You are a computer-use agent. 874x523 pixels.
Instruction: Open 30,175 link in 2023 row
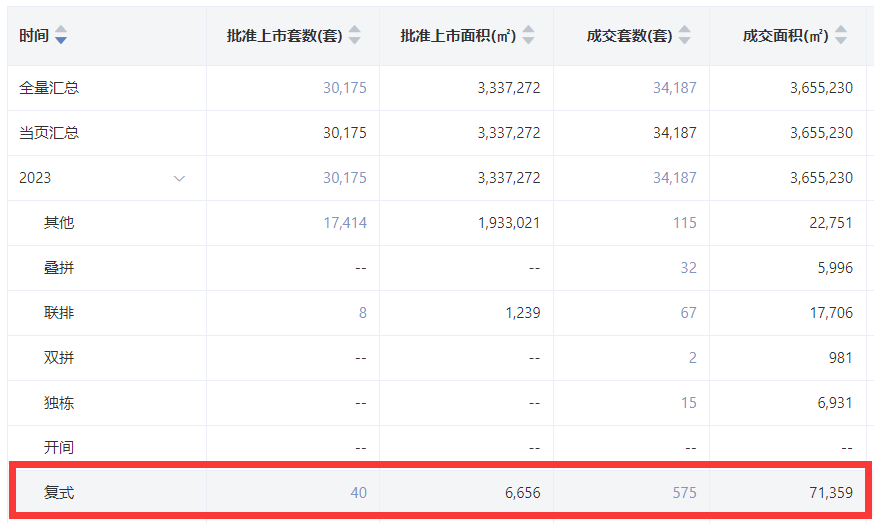coord(345,178)
